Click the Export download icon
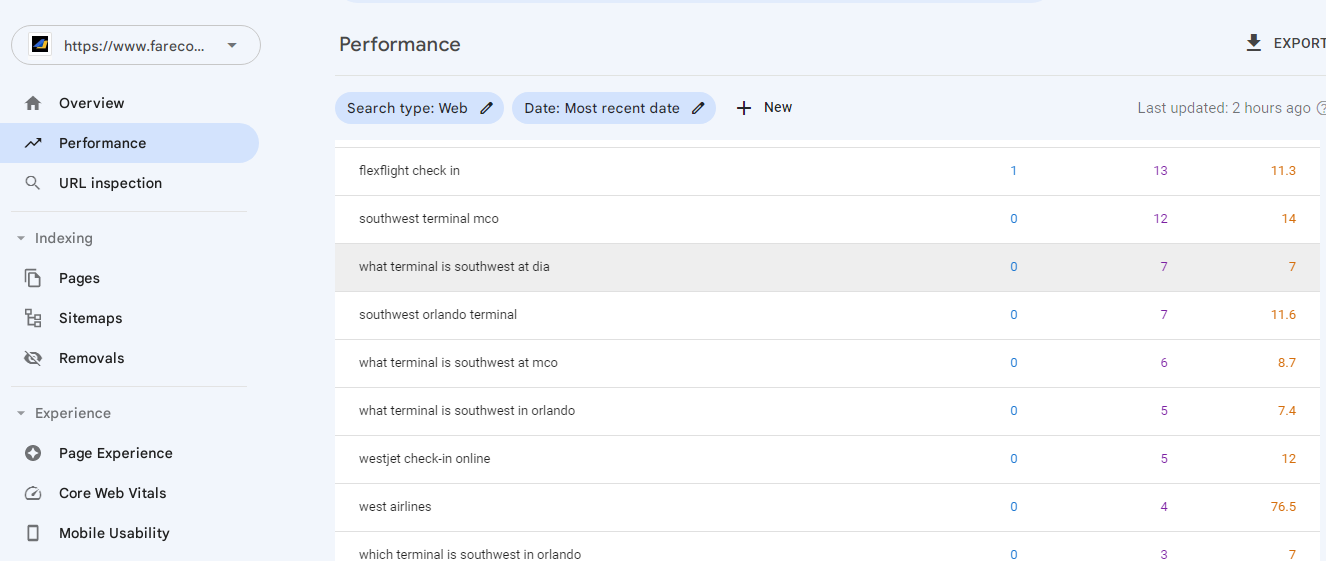Screen dimensions: 1326x561 [x=1253, y=43]
